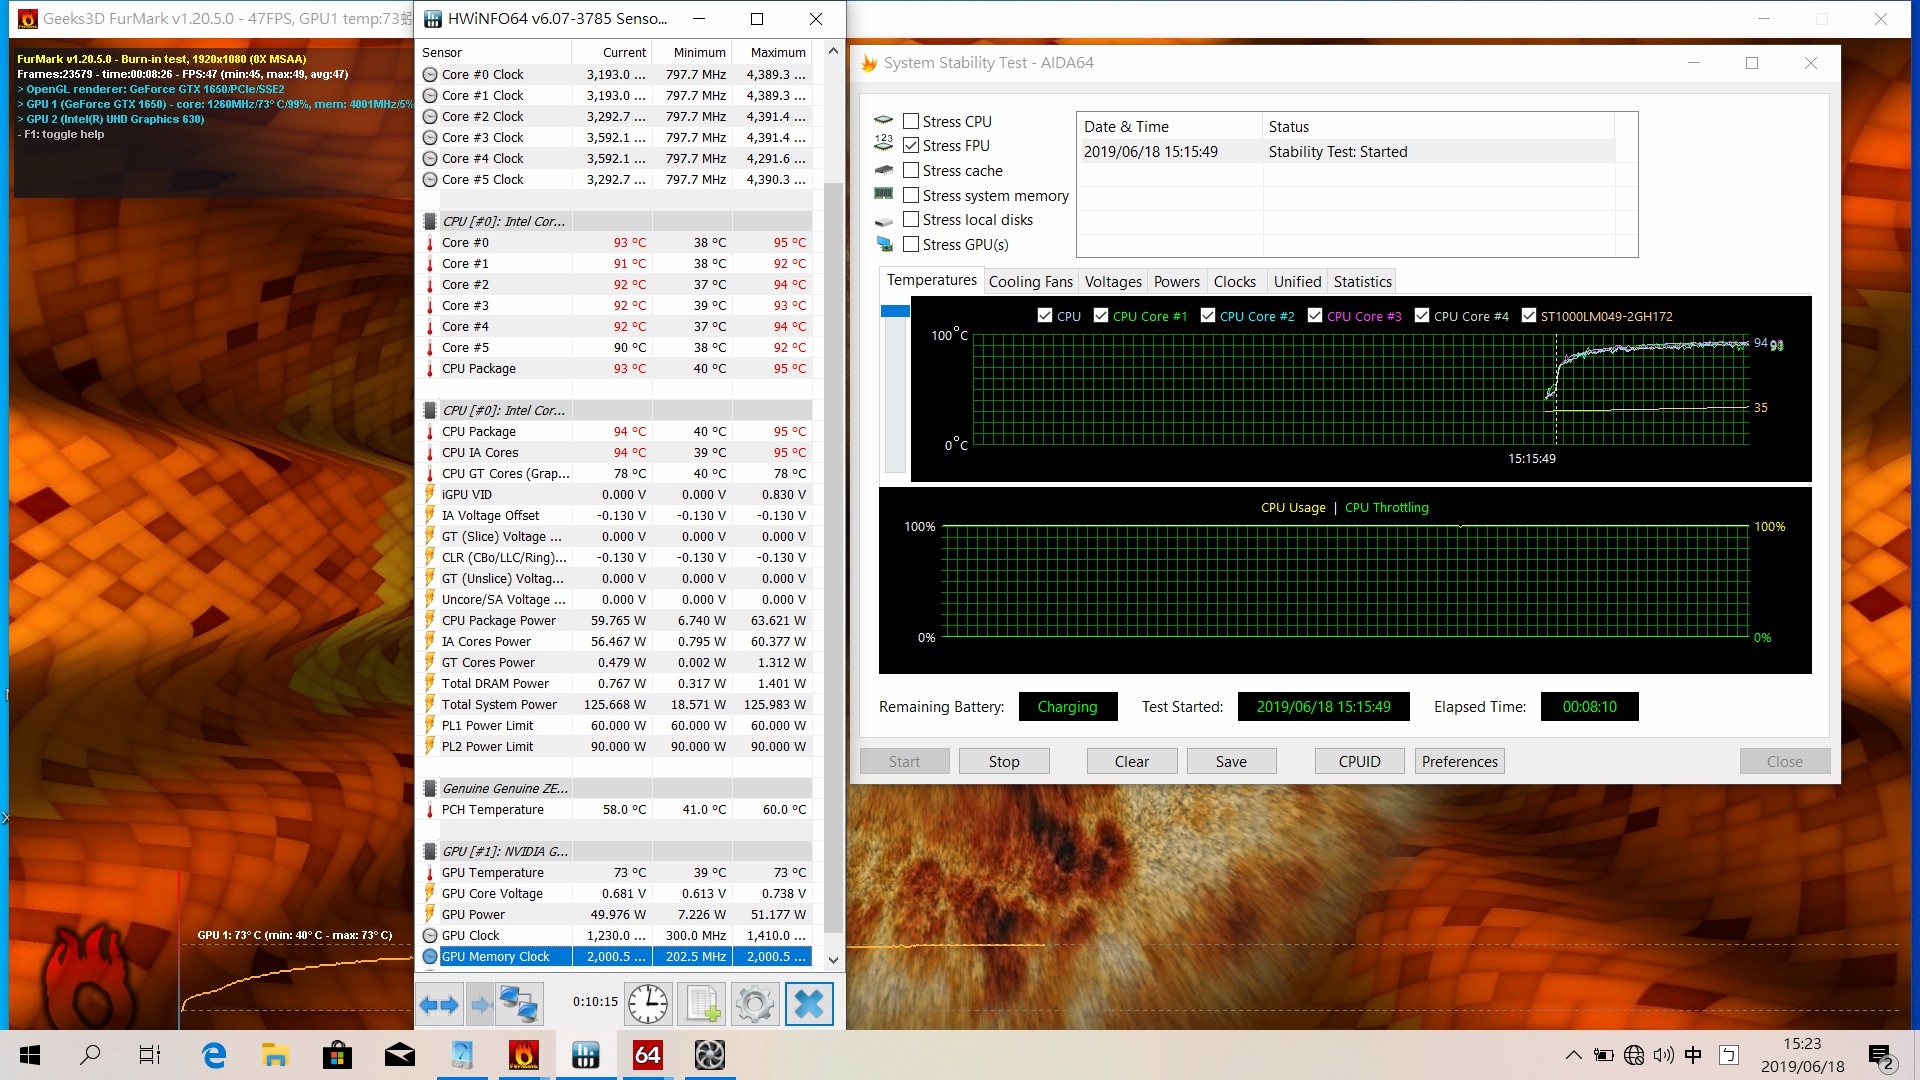Open AIDA64 from the taskbar
This screenshot has width=1920, height=1080.
point(648,1055)
